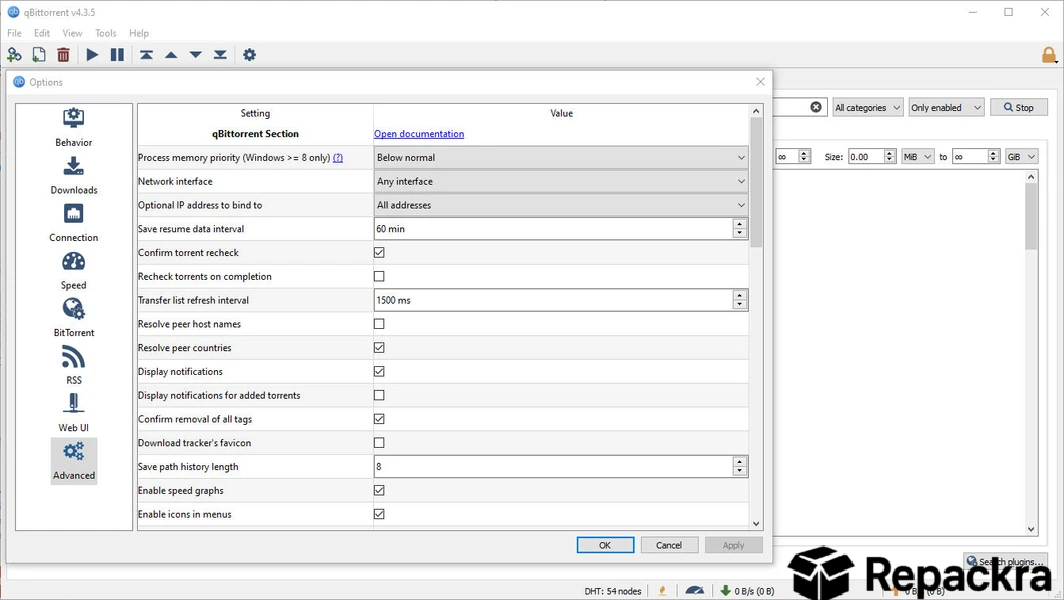Uncheck Confirm removal of all tags
Screen dimensions: 1064x600
pyautogui.click(x=379, y=419)
